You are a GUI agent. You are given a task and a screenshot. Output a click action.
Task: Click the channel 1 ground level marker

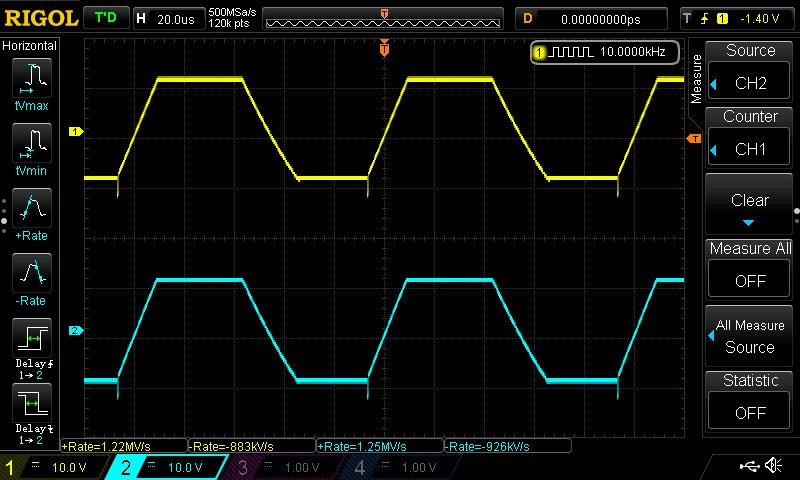tap(76, 132)
